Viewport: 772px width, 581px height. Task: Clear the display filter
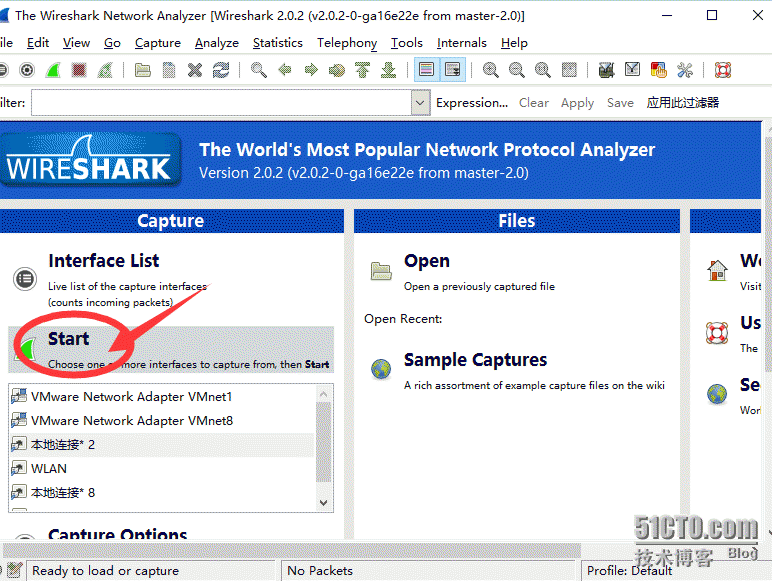[534, 102]
